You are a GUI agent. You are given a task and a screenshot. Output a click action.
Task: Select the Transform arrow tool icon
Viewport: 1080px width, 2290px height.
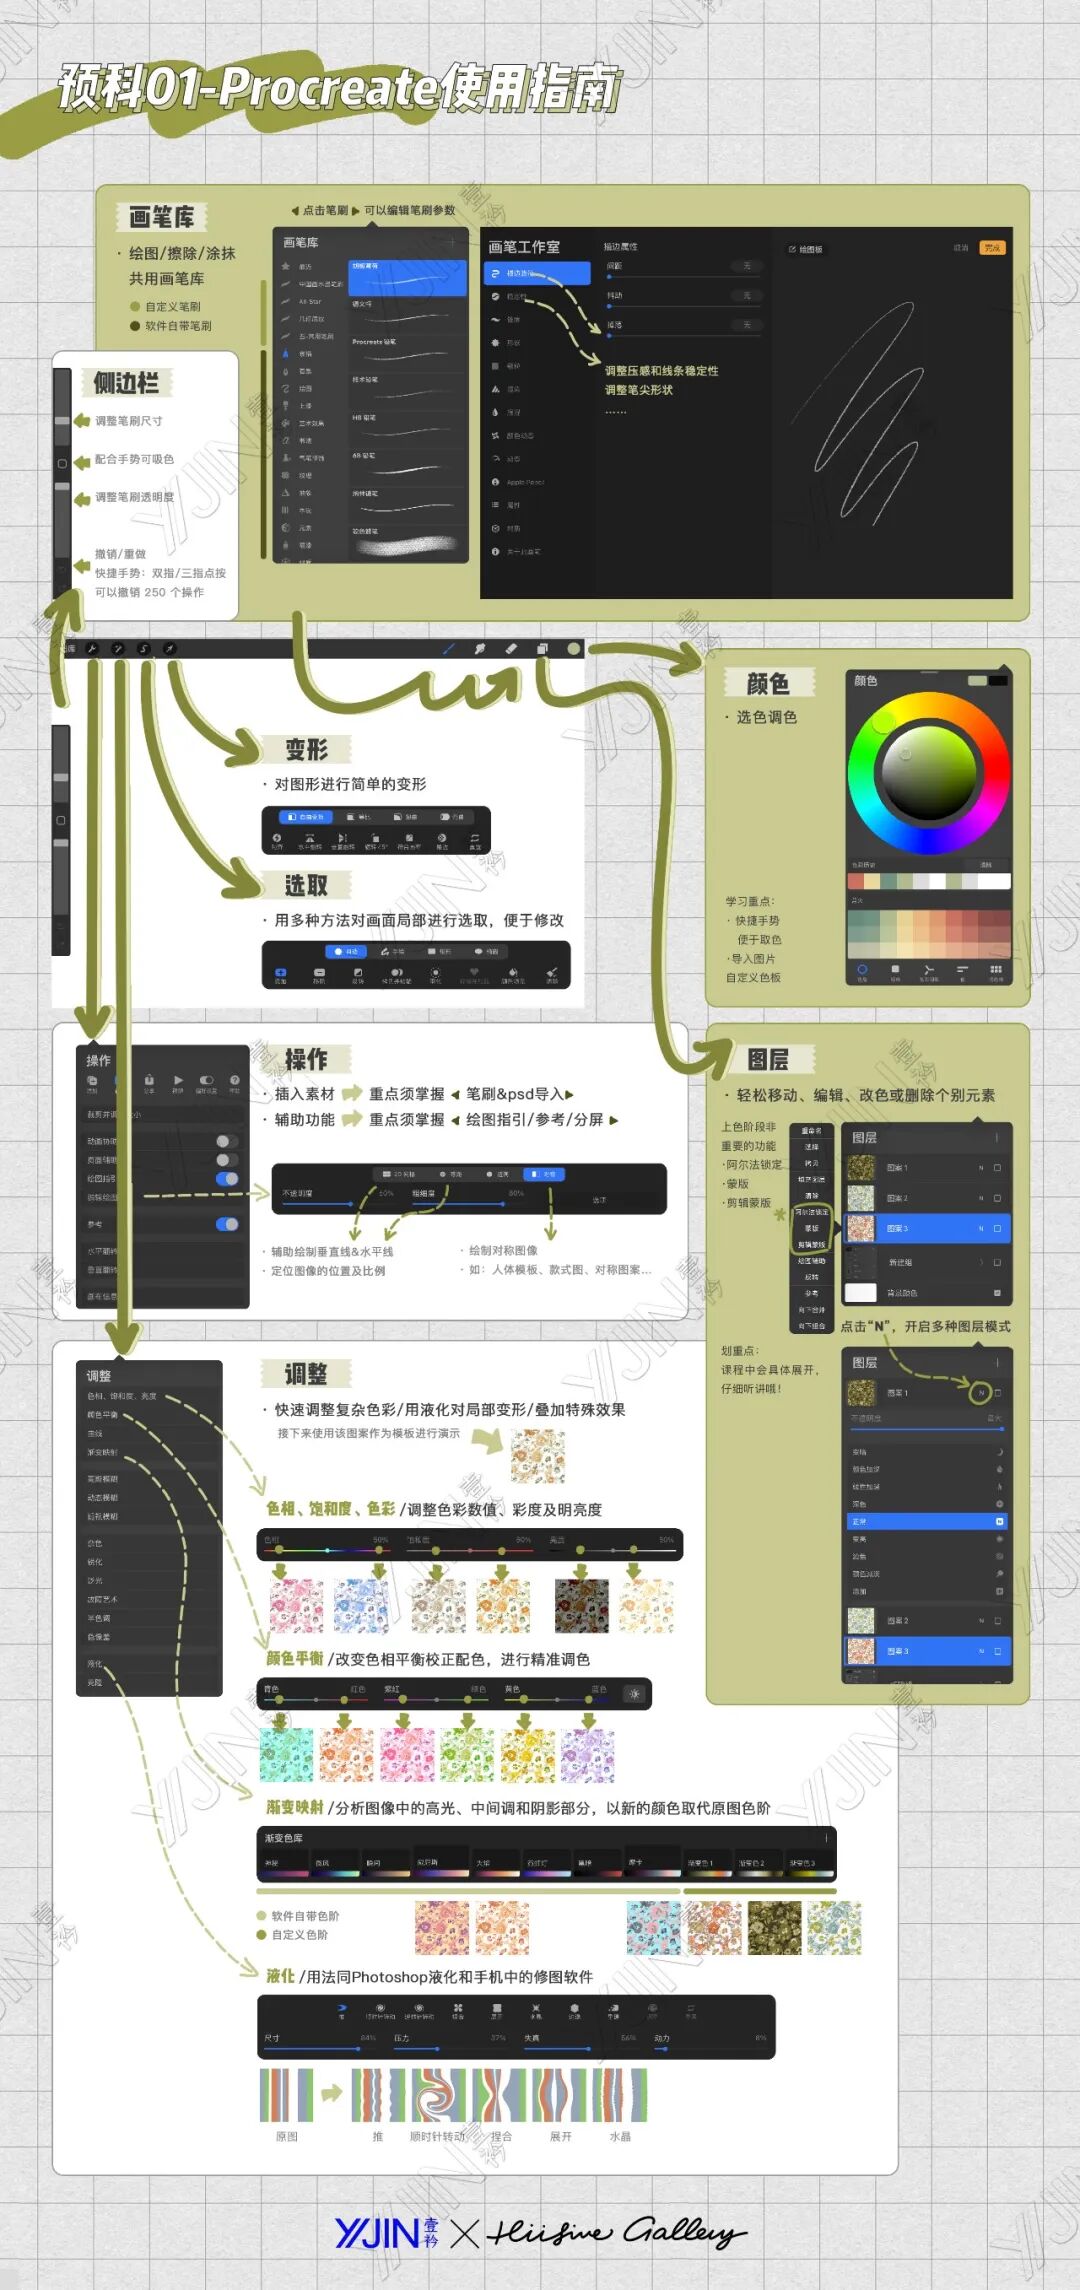pos(169,648)
